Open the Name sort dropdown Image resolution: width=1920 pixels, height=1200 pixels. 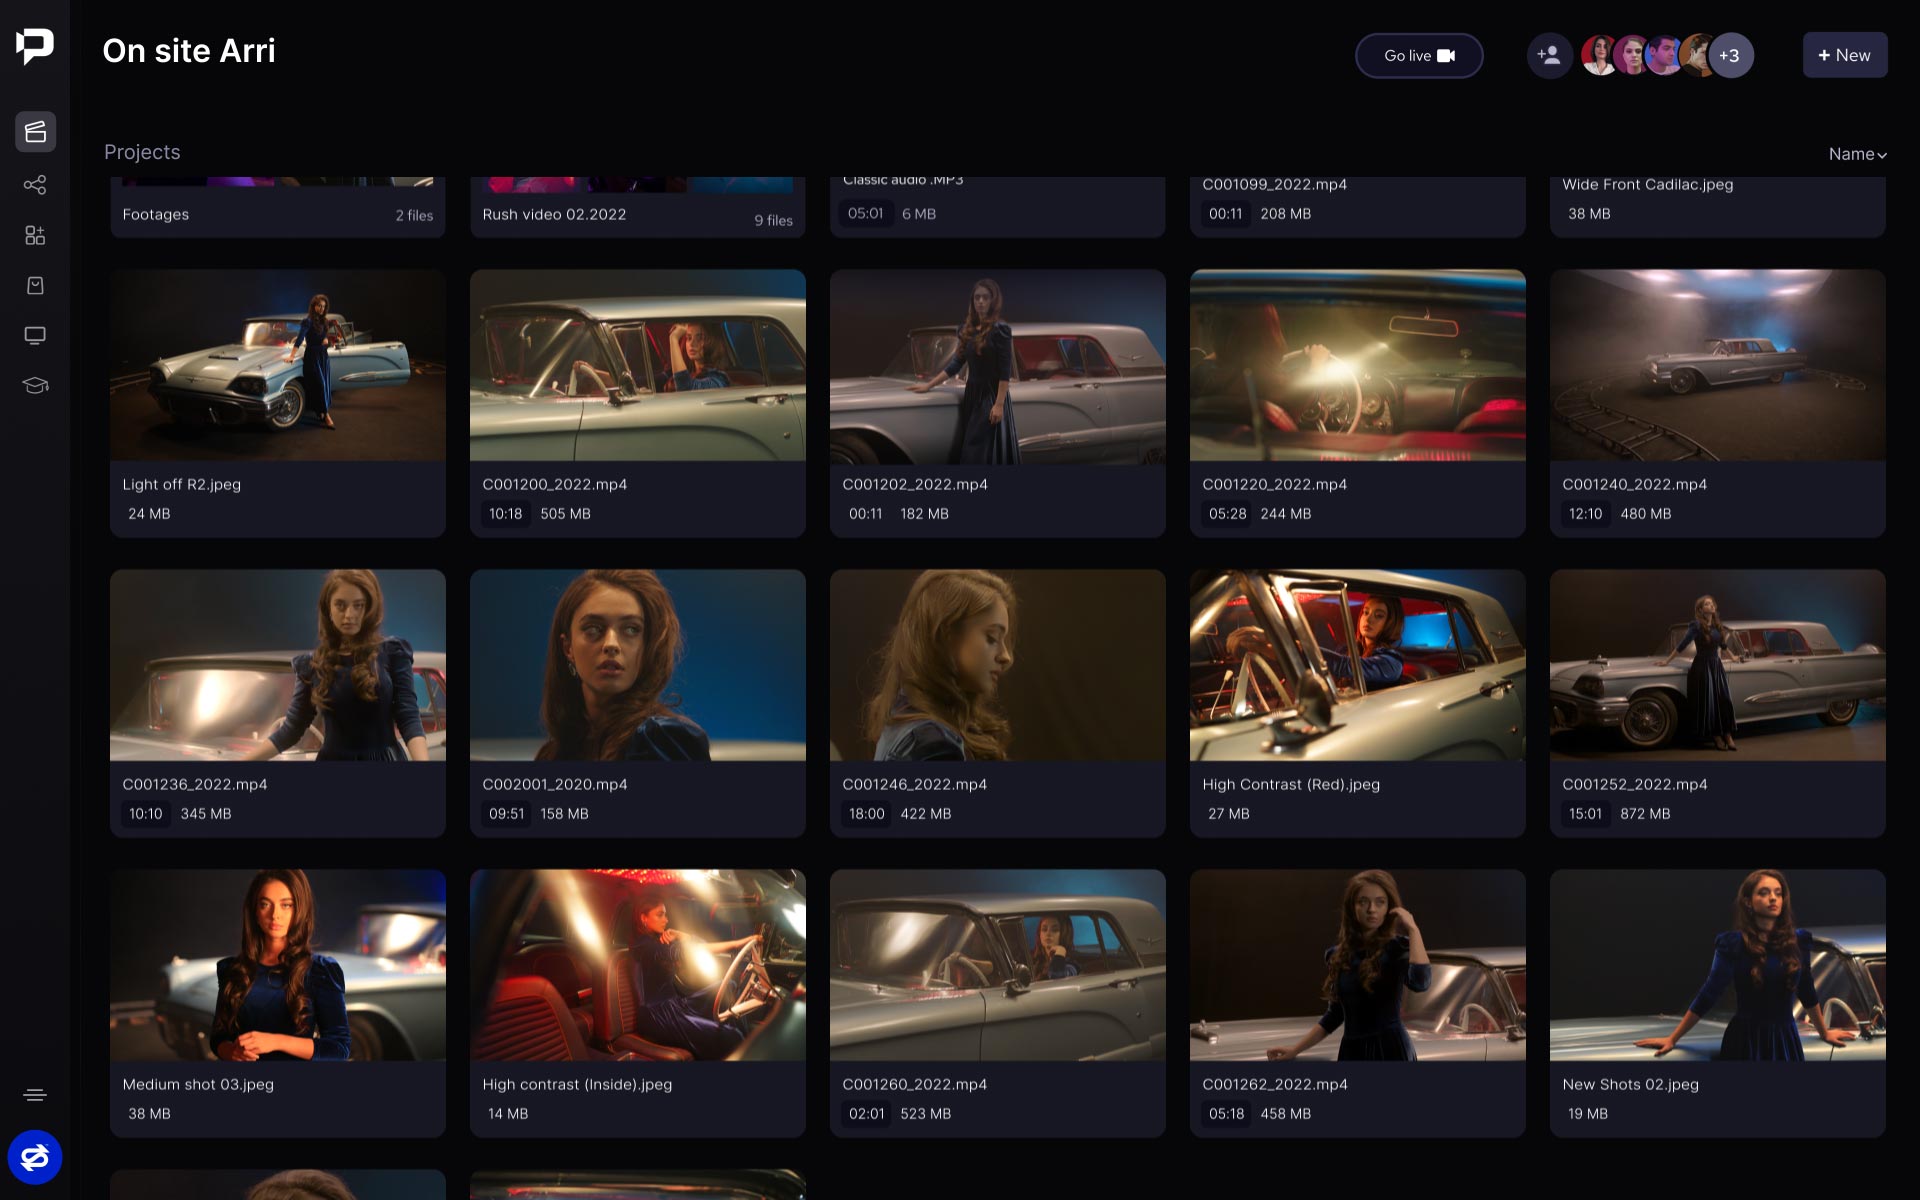(x=1857, y=154)
